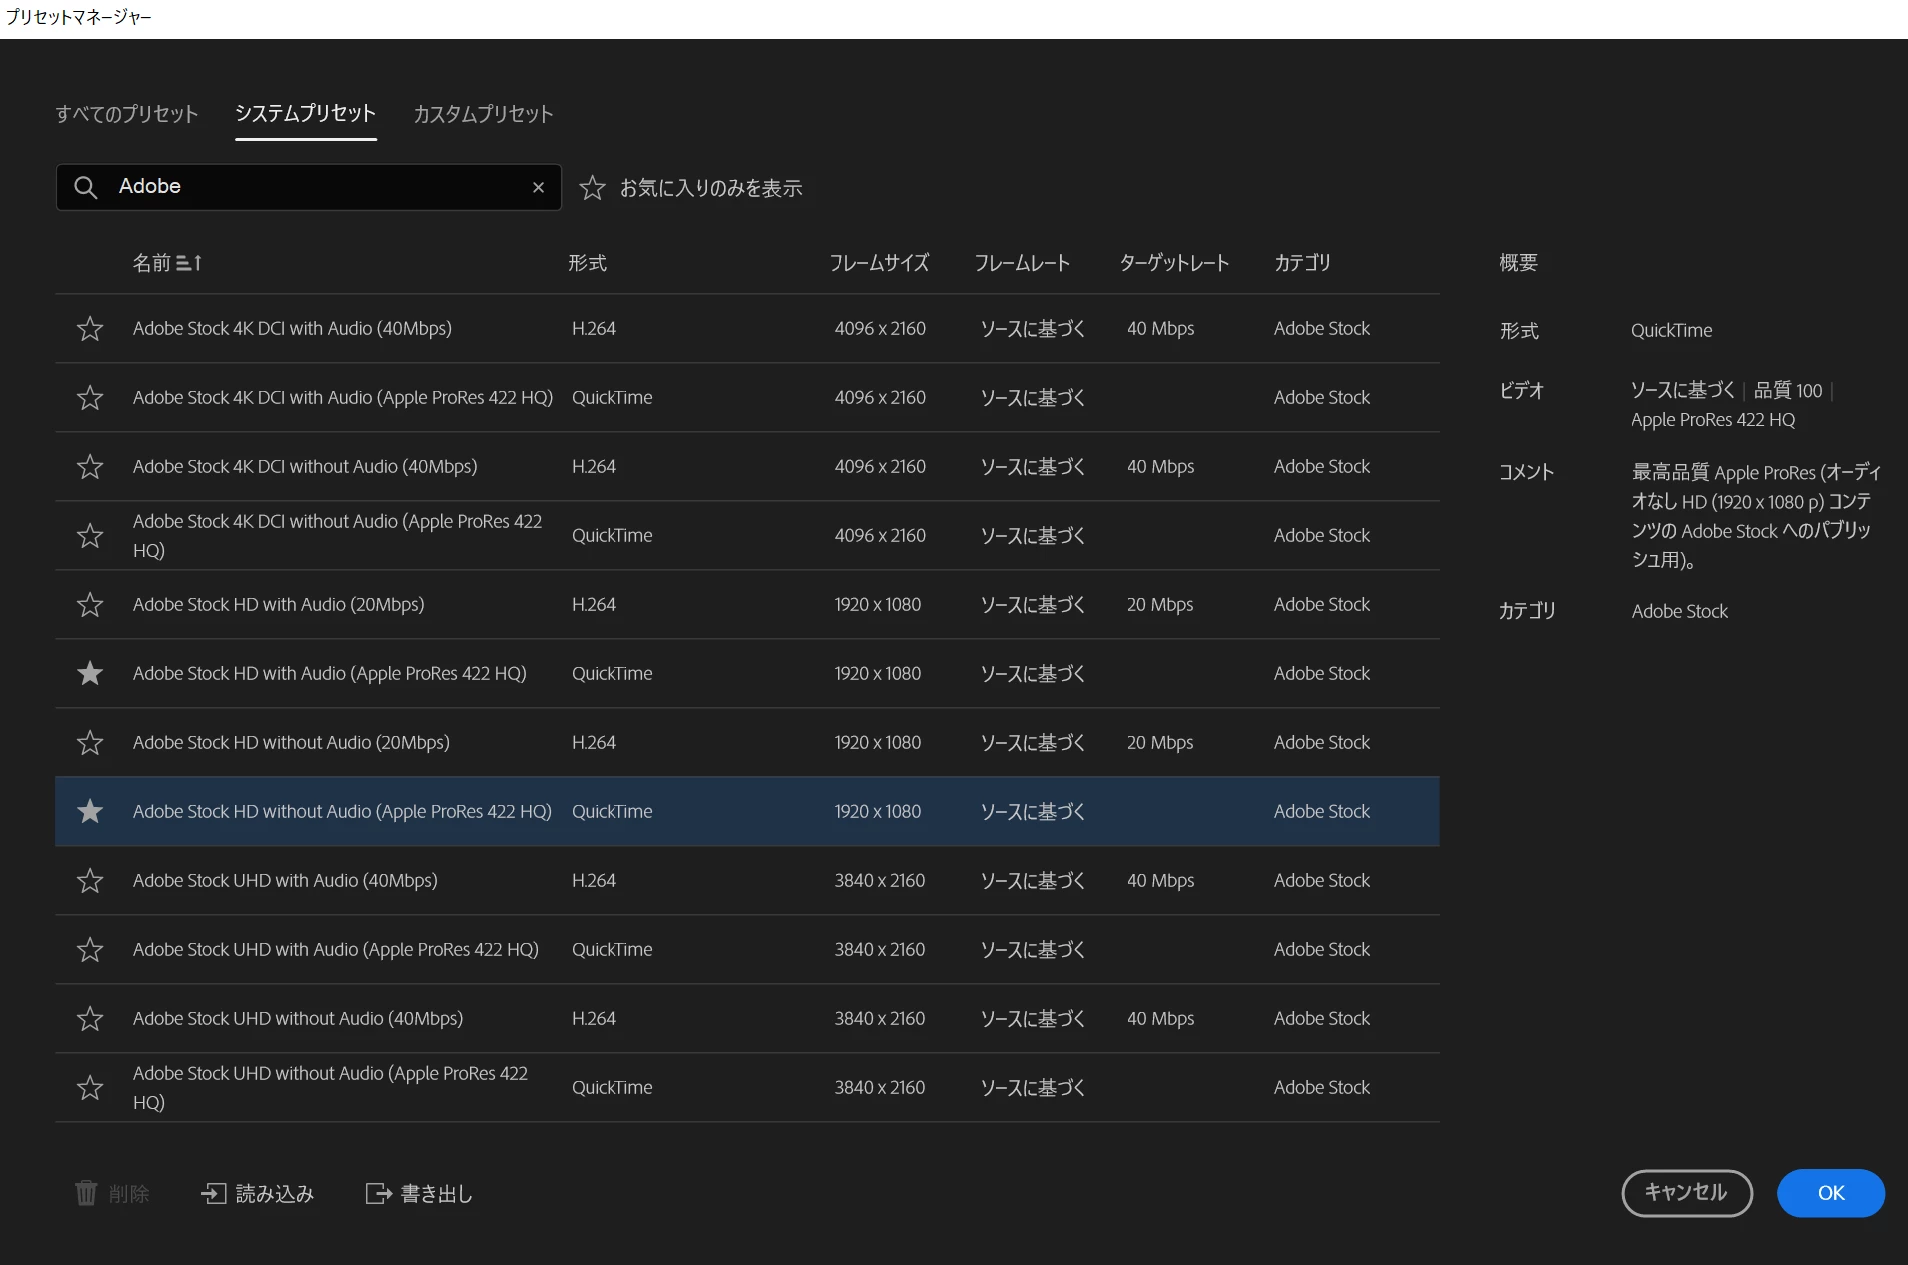Click the search magnifier icon
The height and width of the screenshot is (1265, 1908).
click(x=86, y=187)
